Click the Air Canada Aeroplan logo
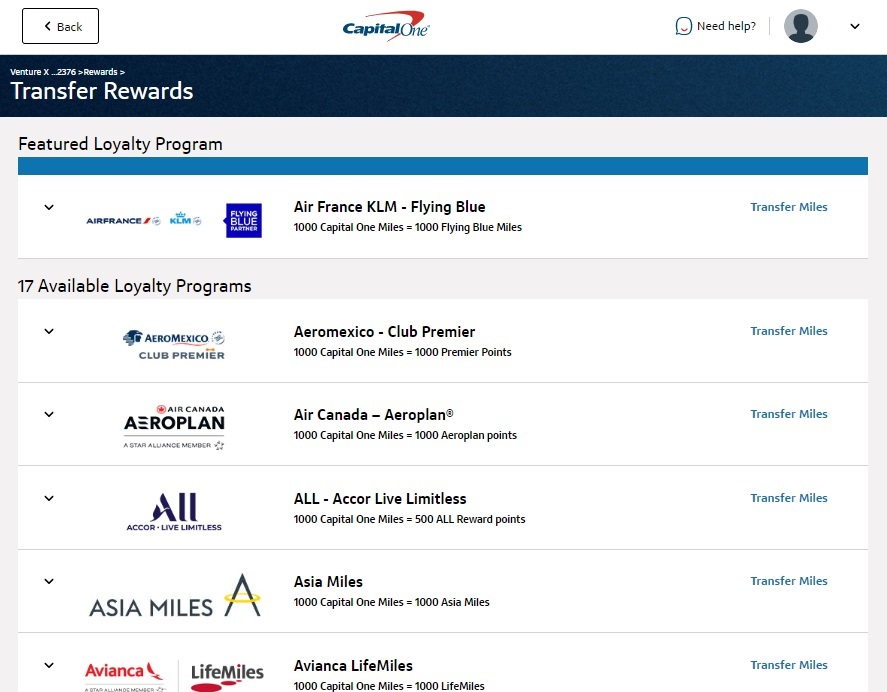 click(174, 427)
